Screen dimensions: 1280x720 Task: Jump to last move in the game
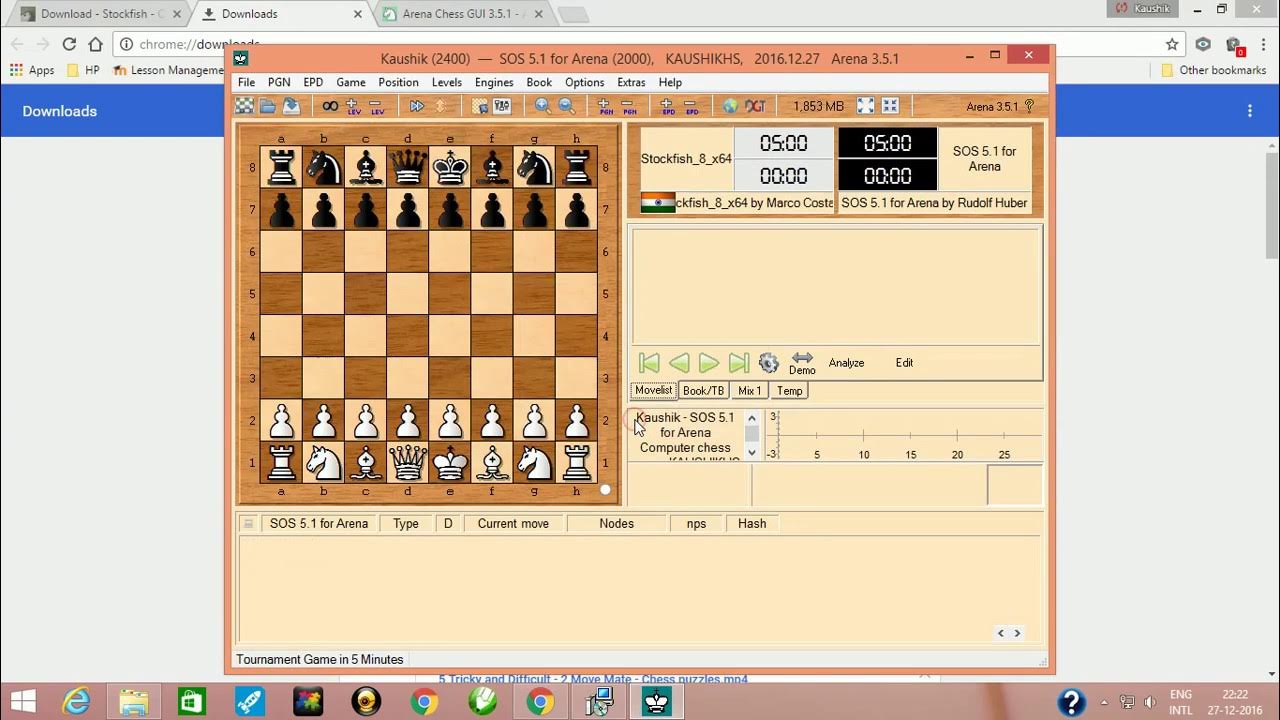pos(739,363)
